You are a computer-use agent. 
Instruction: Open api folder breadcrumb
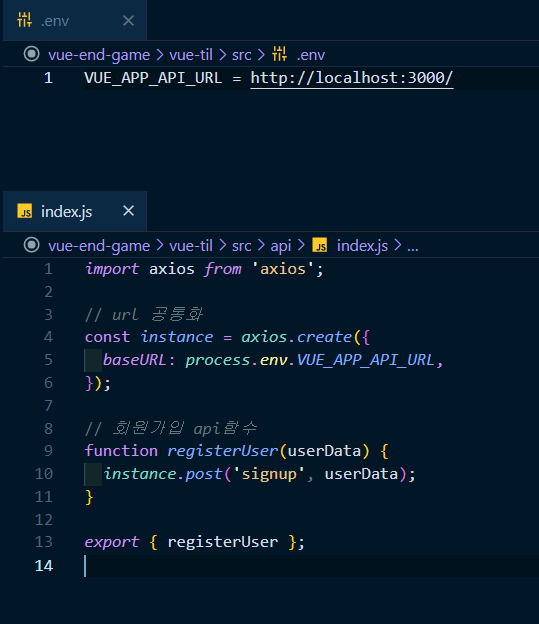[x=281, y=246]
